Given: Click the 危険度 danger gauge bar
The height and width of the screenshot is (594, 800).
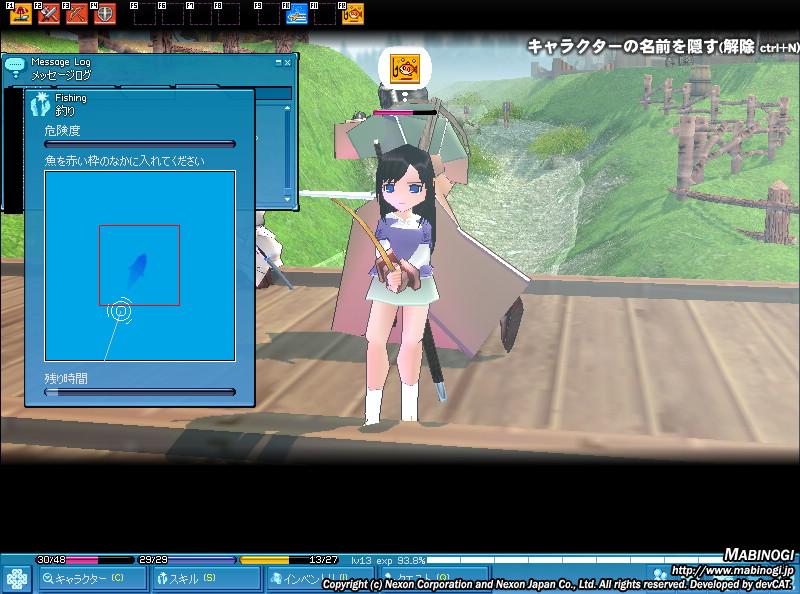Looking at the screenshot, I should 140,144.
